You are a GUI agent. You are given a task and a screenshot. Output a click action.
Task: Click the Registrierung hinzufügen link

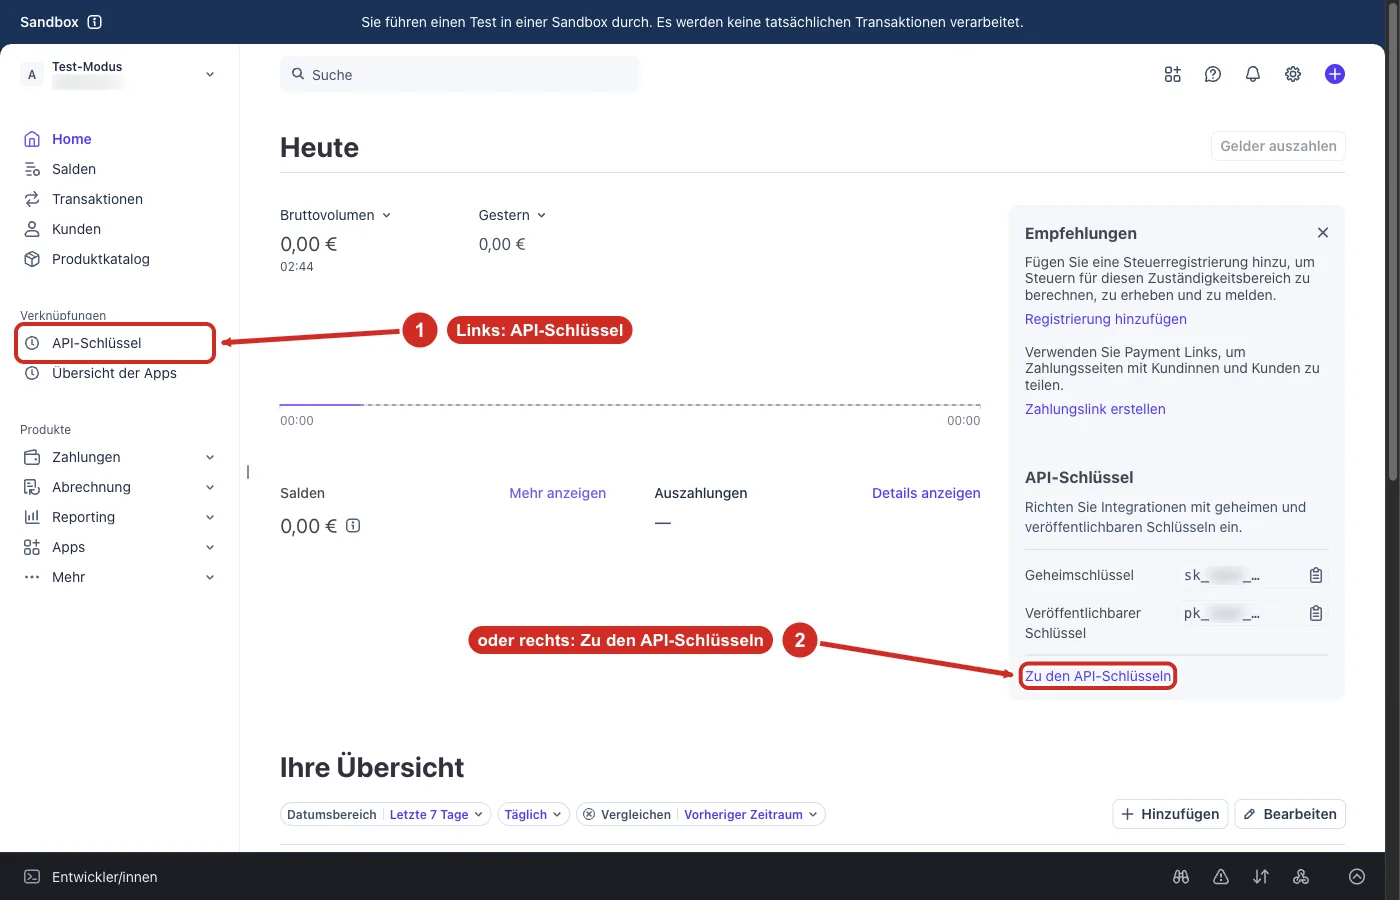tap(1106, 319)
